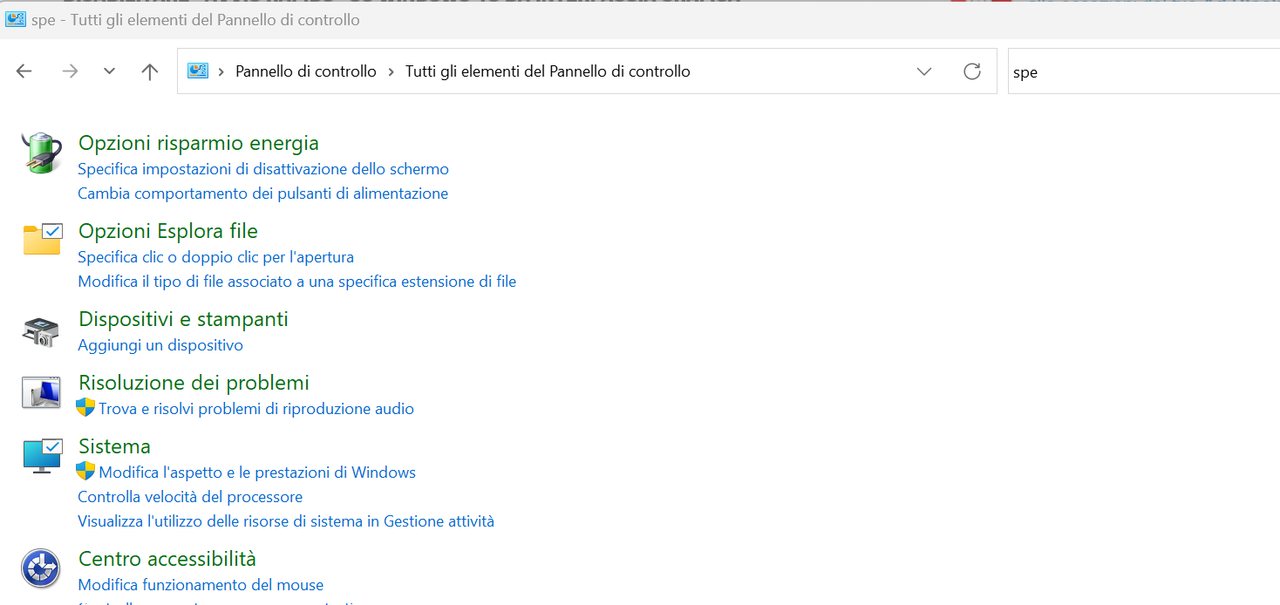Expand the chevron before Pannello di controllo
Viewport: 1280px width, 605px height.
(x=221, y=71)
